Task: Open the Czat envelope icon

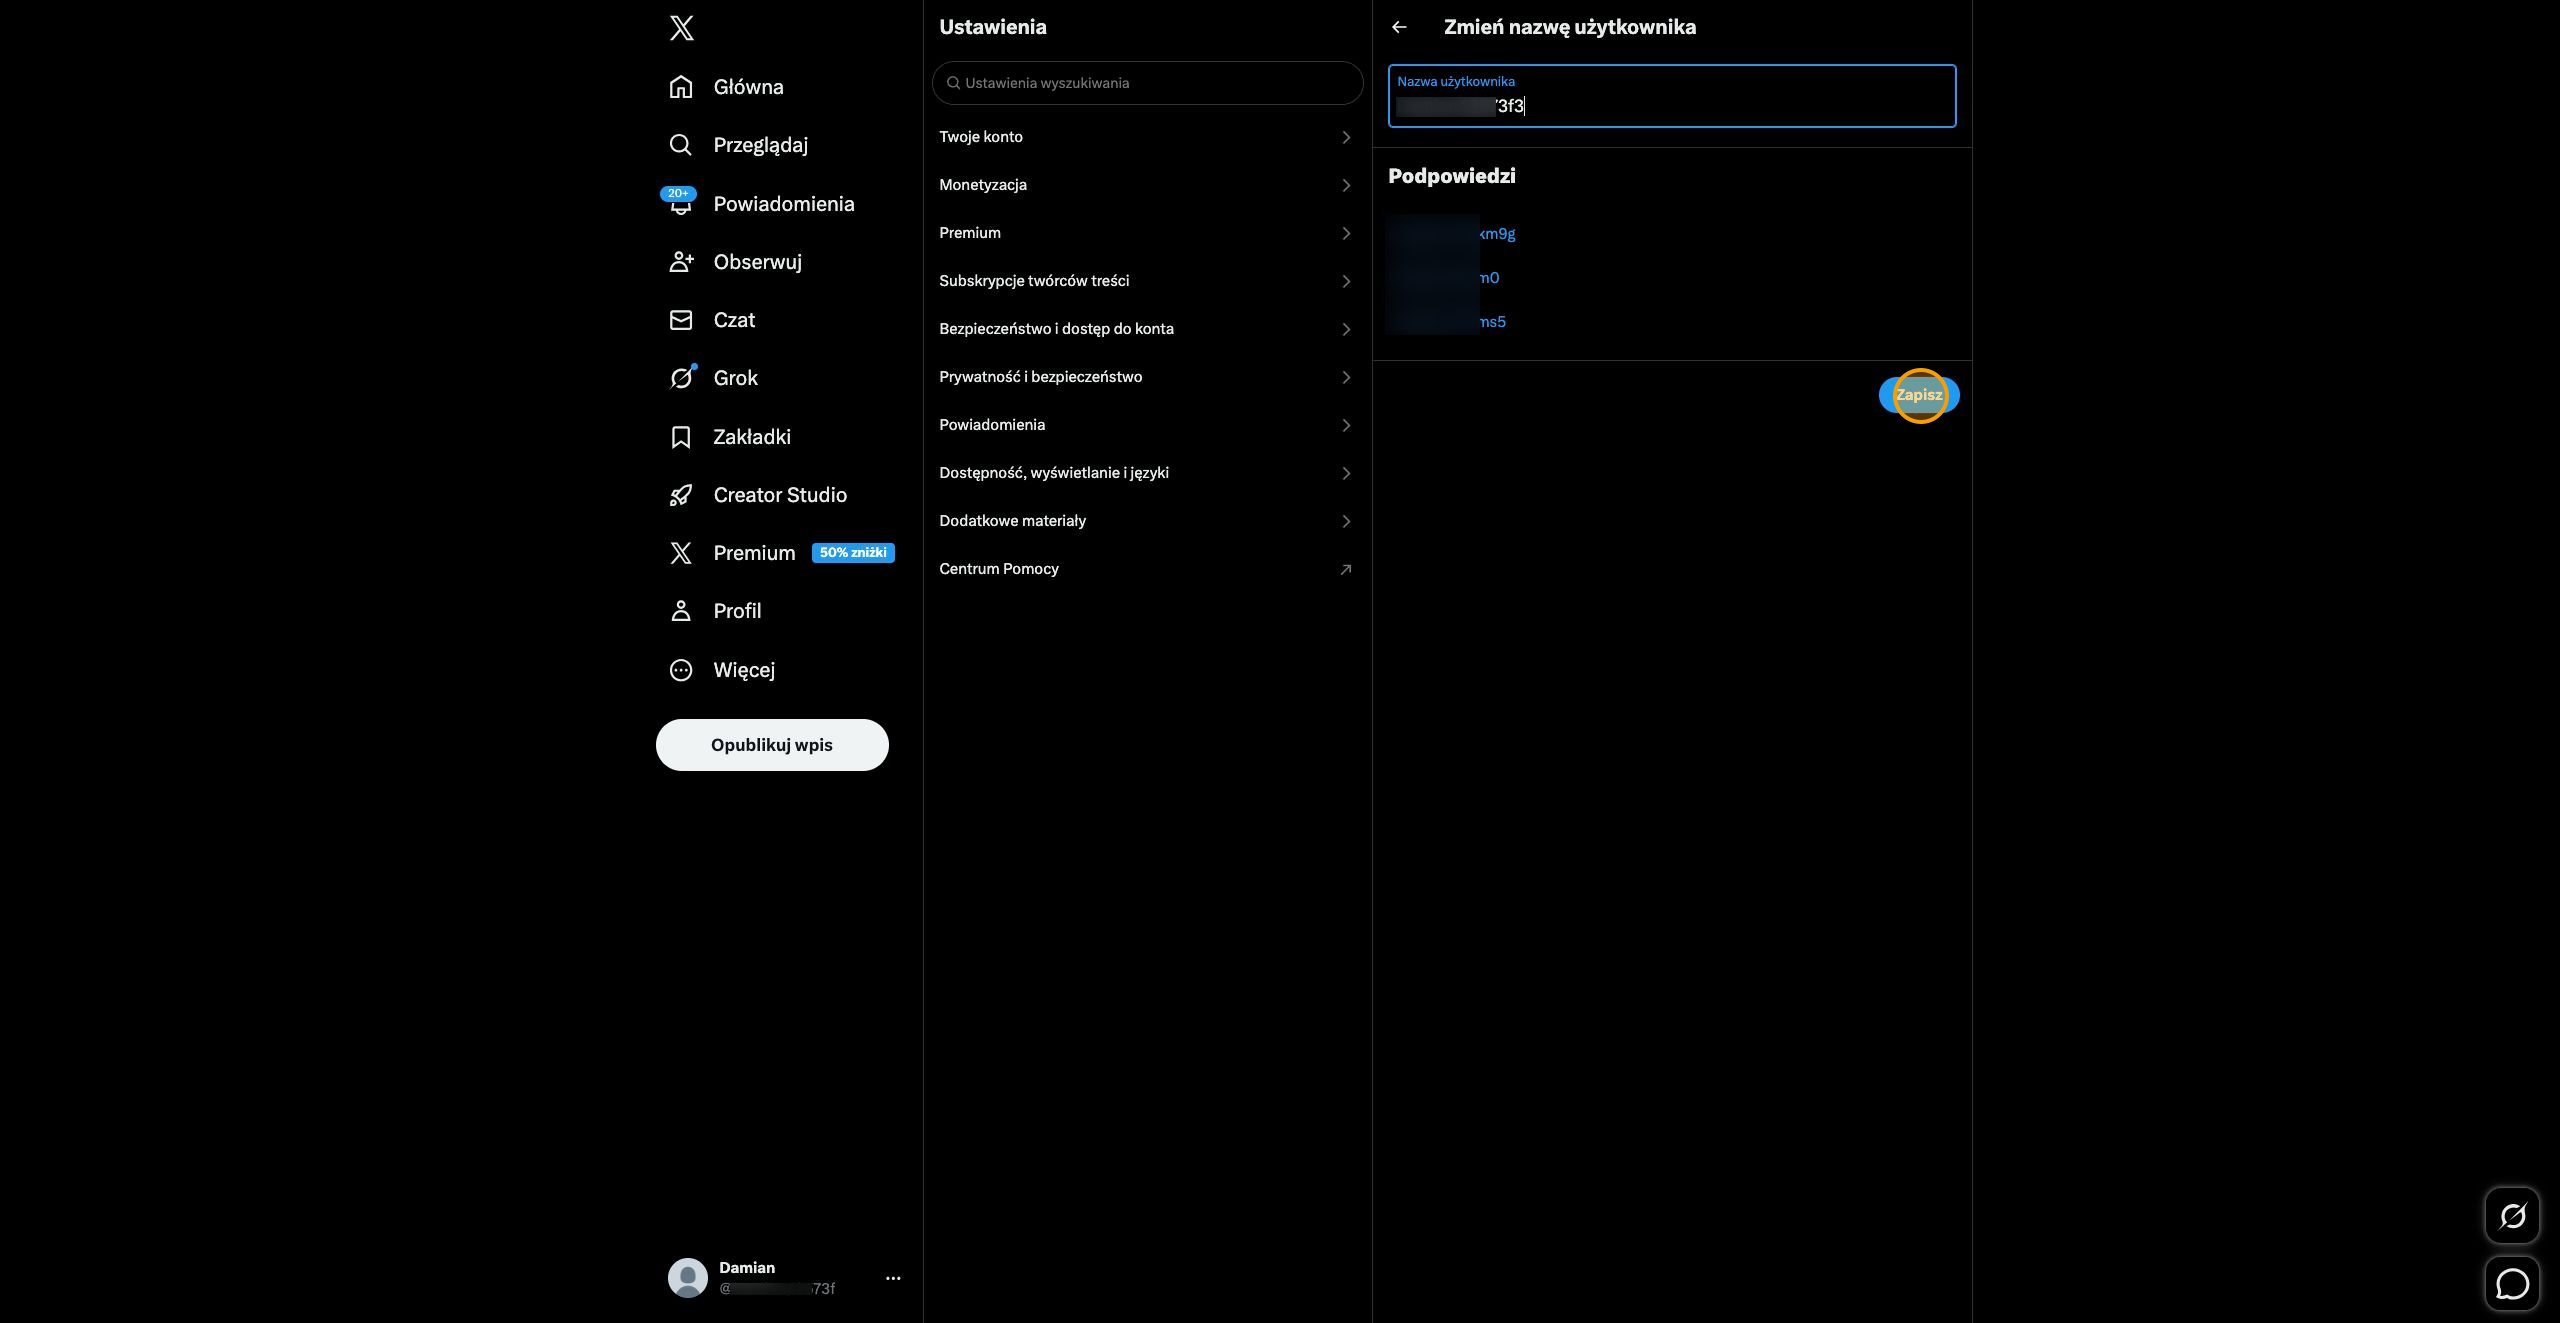Action: [681, 320]
